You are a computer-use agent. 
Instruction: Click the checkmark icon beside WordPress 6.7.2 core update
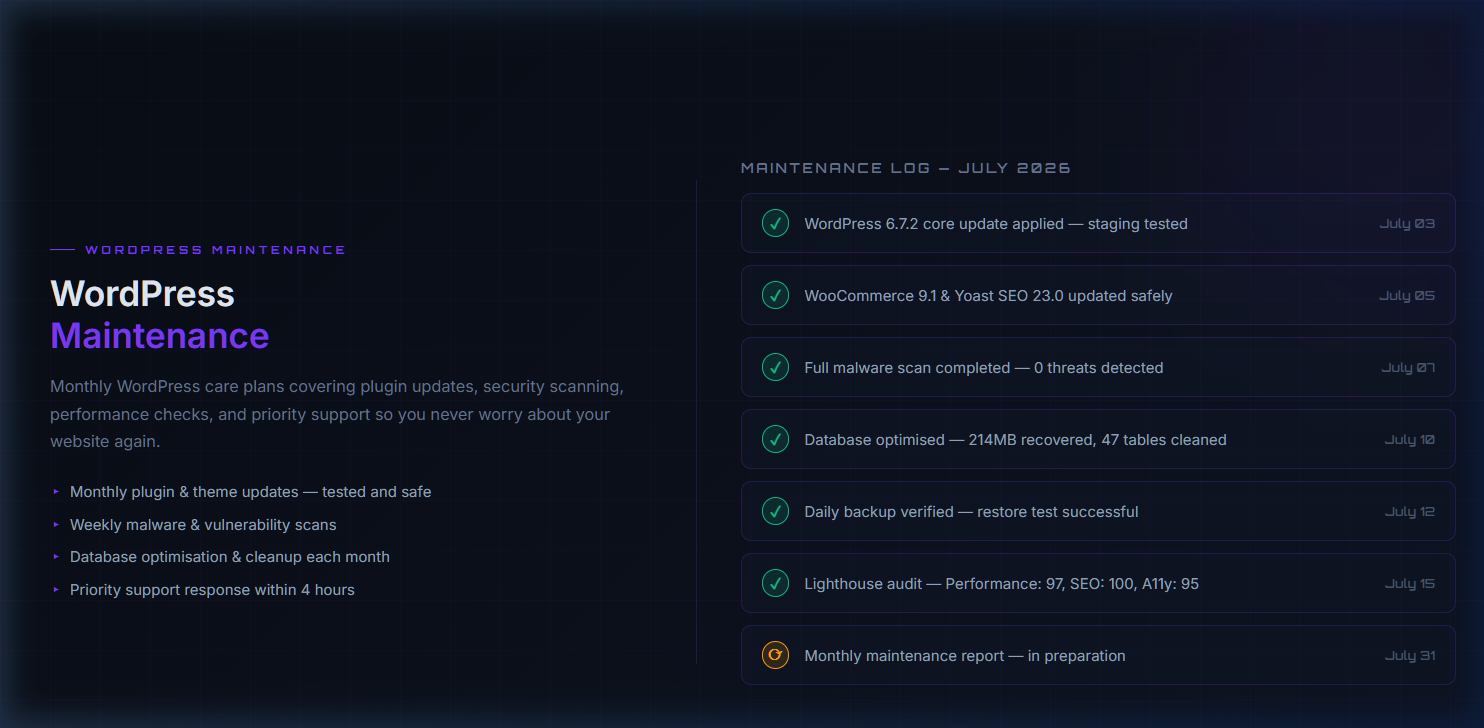click(x=775, y=223)
